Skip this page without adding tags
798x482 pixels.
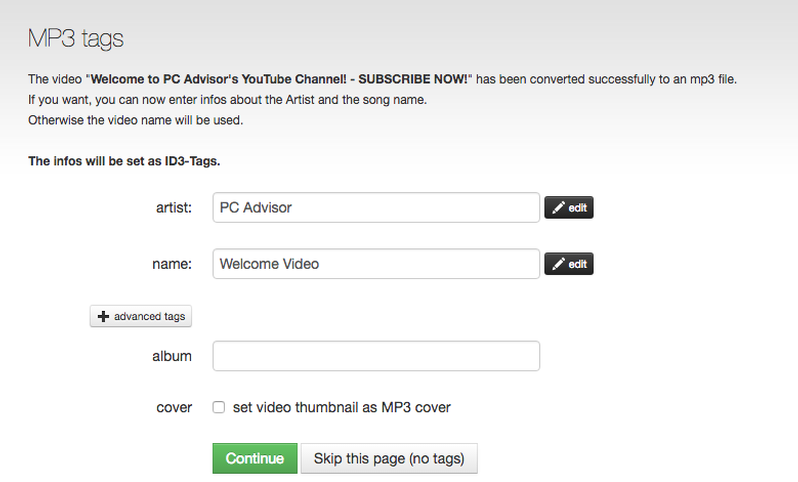(388, 458)
